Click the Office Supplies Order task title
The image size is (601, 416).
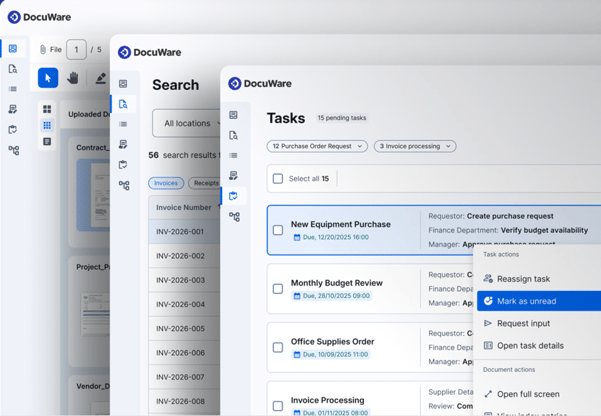tap(332, 342)
